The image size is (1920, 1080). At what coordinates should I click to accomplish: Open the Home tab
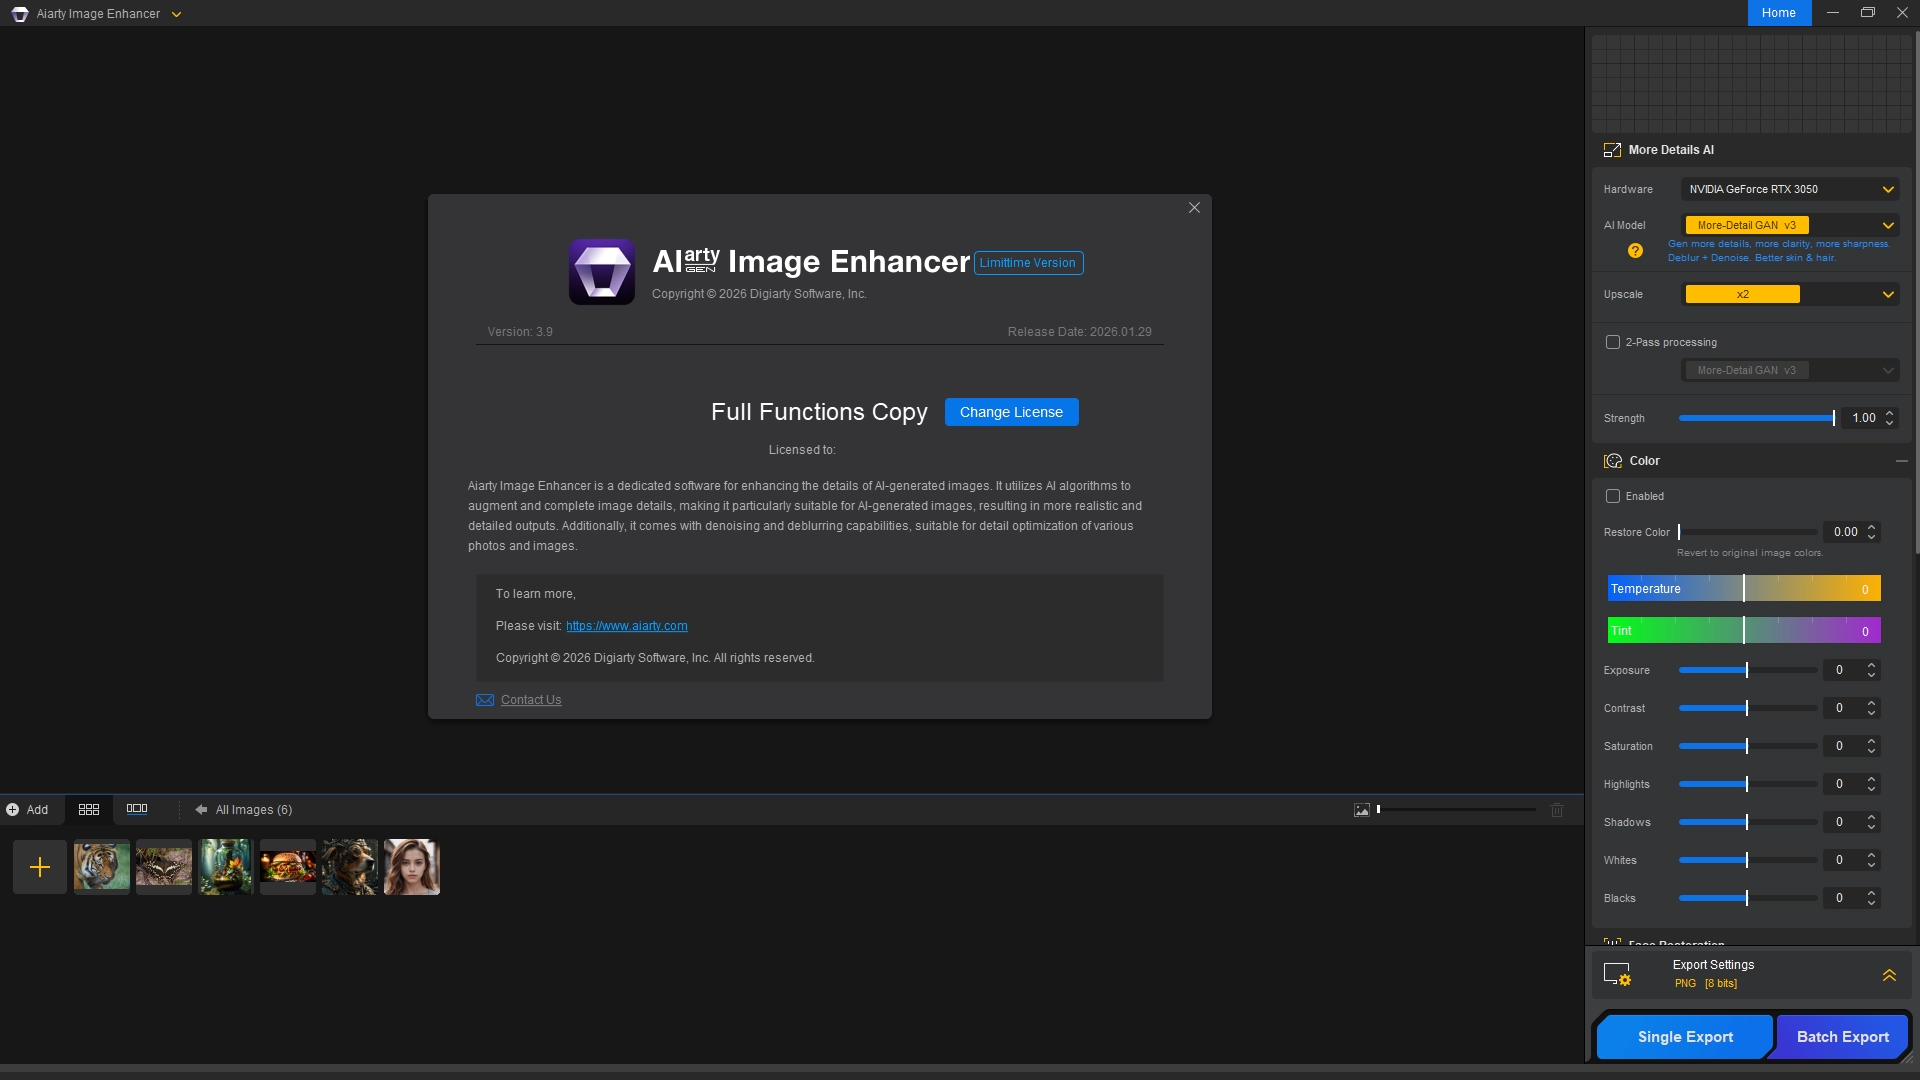1779,13
